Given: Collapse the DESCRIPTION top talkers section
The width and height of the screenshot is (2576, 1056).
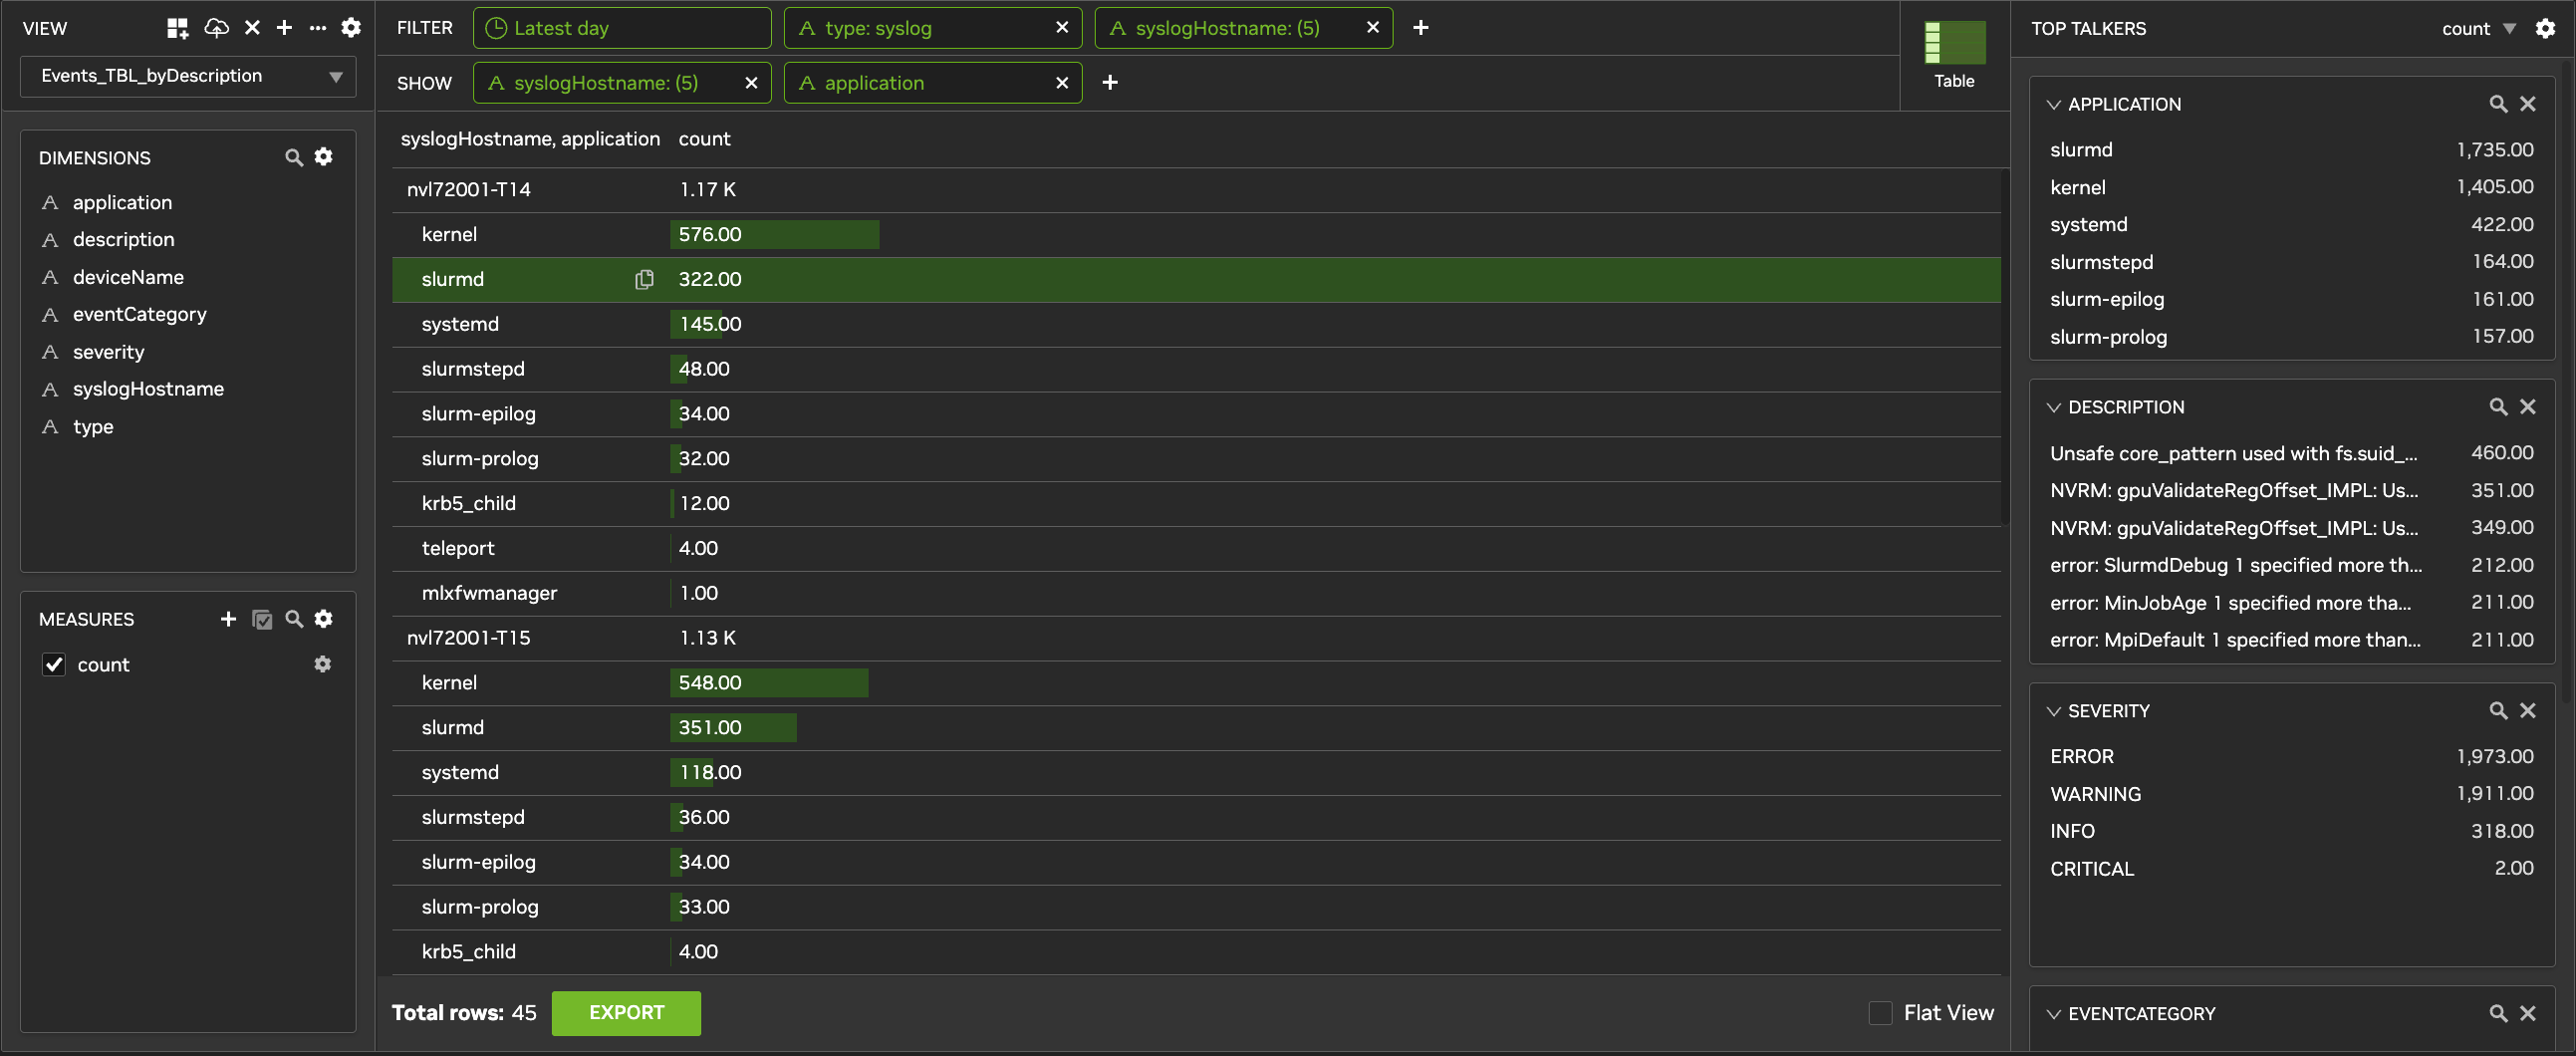Looking at the screenshot, I should point(2054,408).
